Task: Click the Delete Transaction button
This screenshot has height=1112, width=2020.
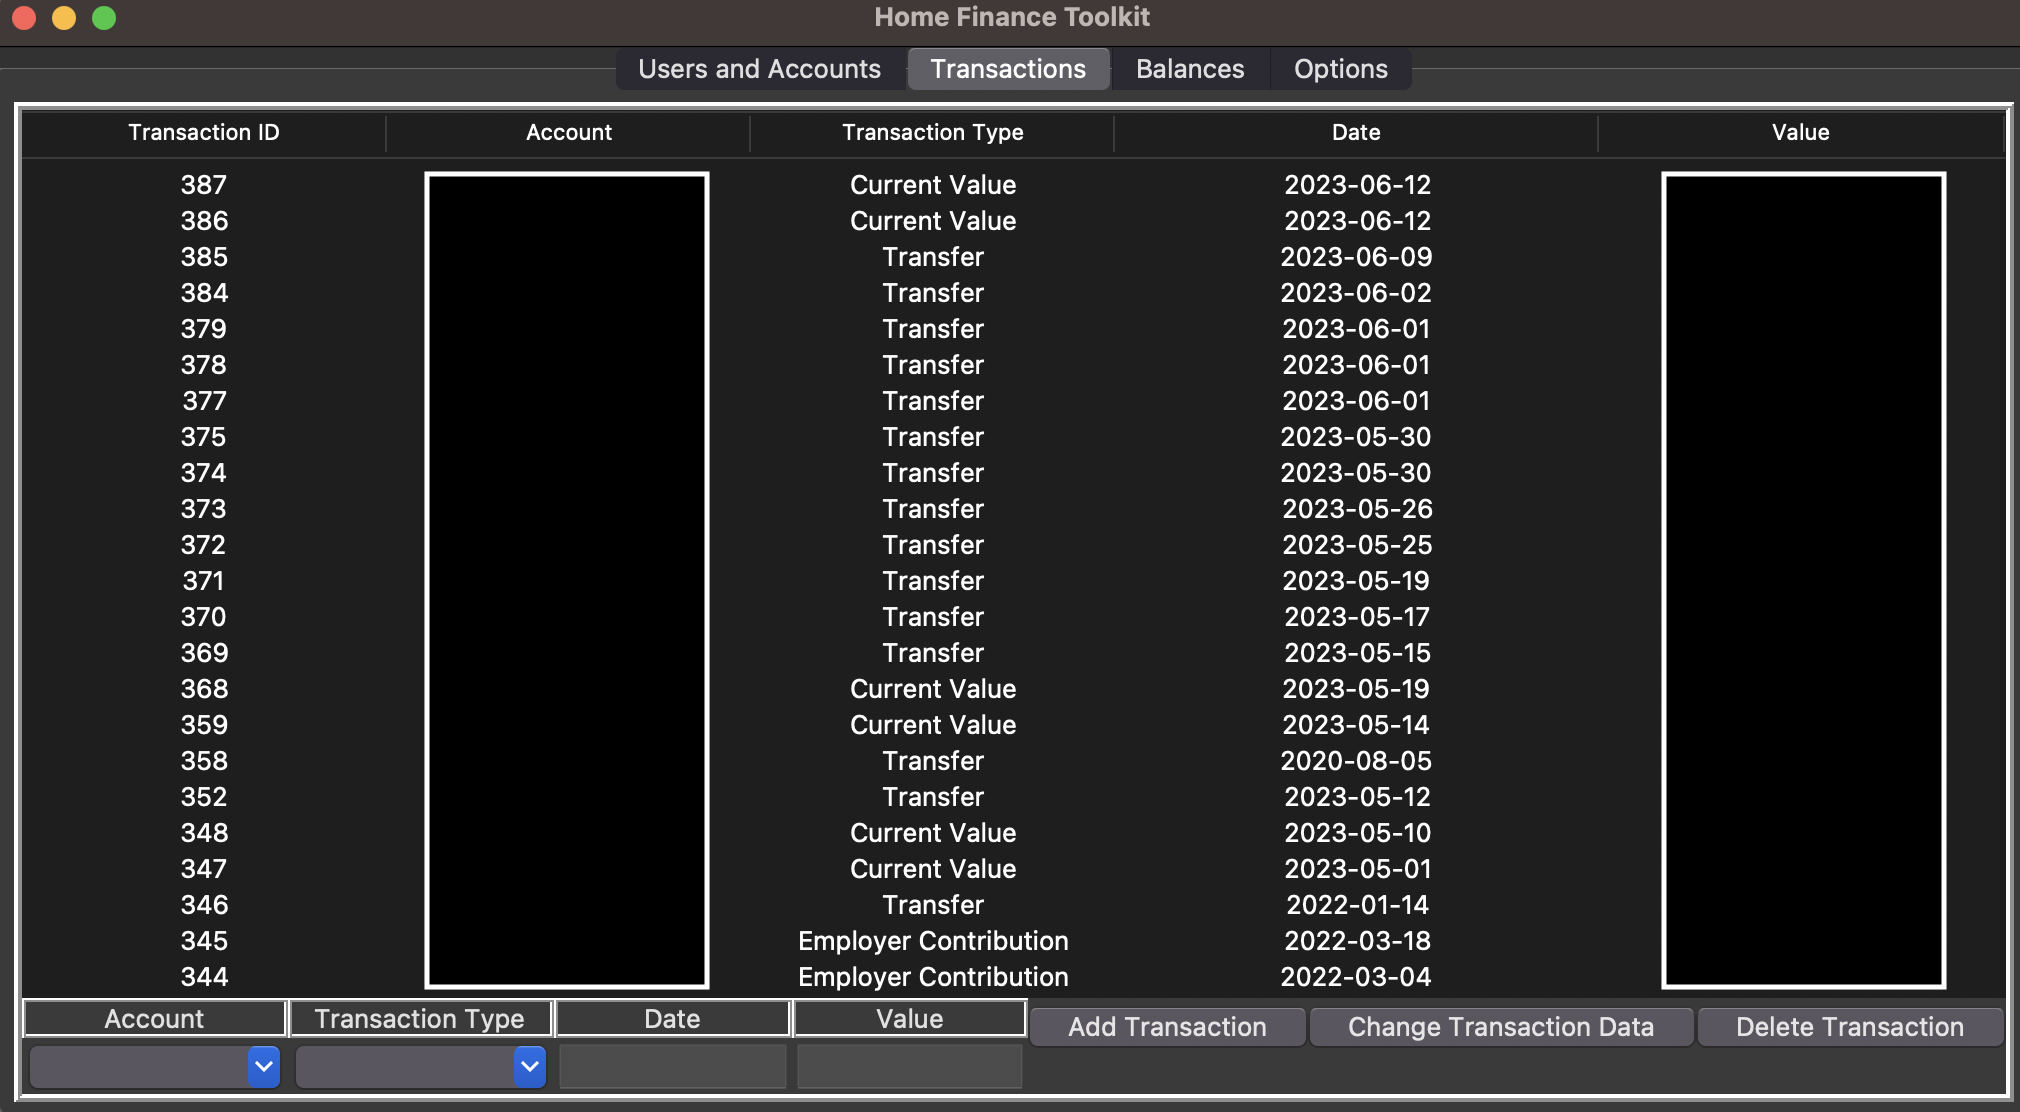Action: [x=1850, y=1027]
